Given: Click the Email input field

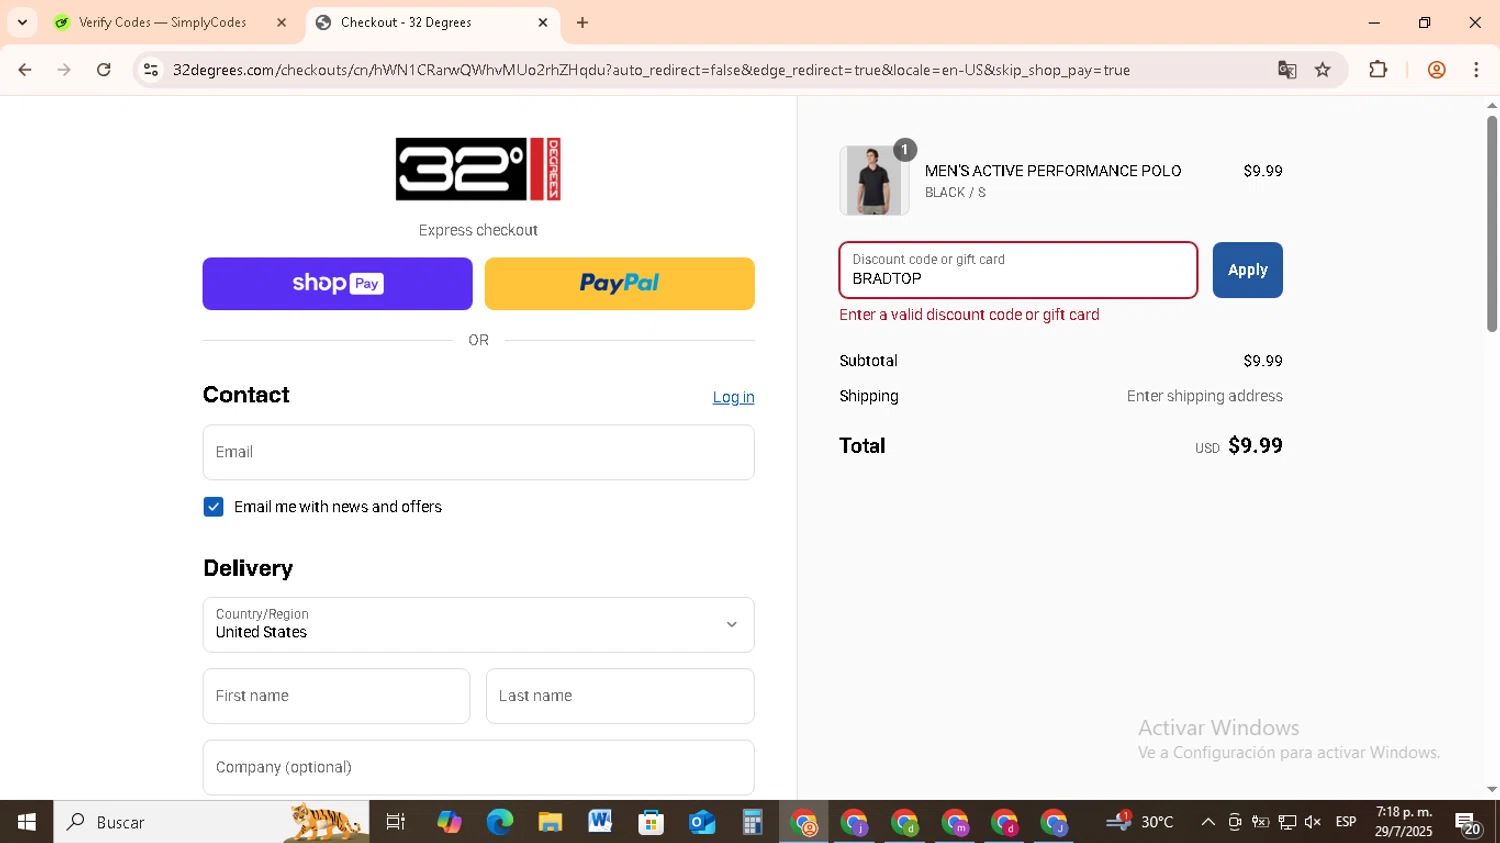Looking at the screenshot, I should [478, 452].
